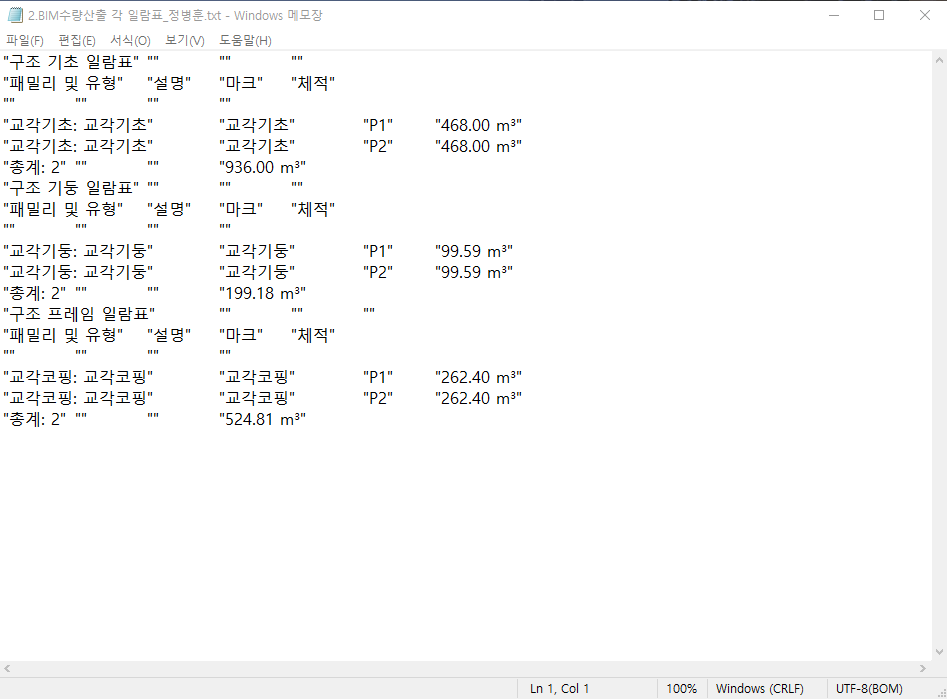Screen dimensions: 947x699
Task: Click the "구조 프레임 일람표" heading text
Action: (79, 314)
